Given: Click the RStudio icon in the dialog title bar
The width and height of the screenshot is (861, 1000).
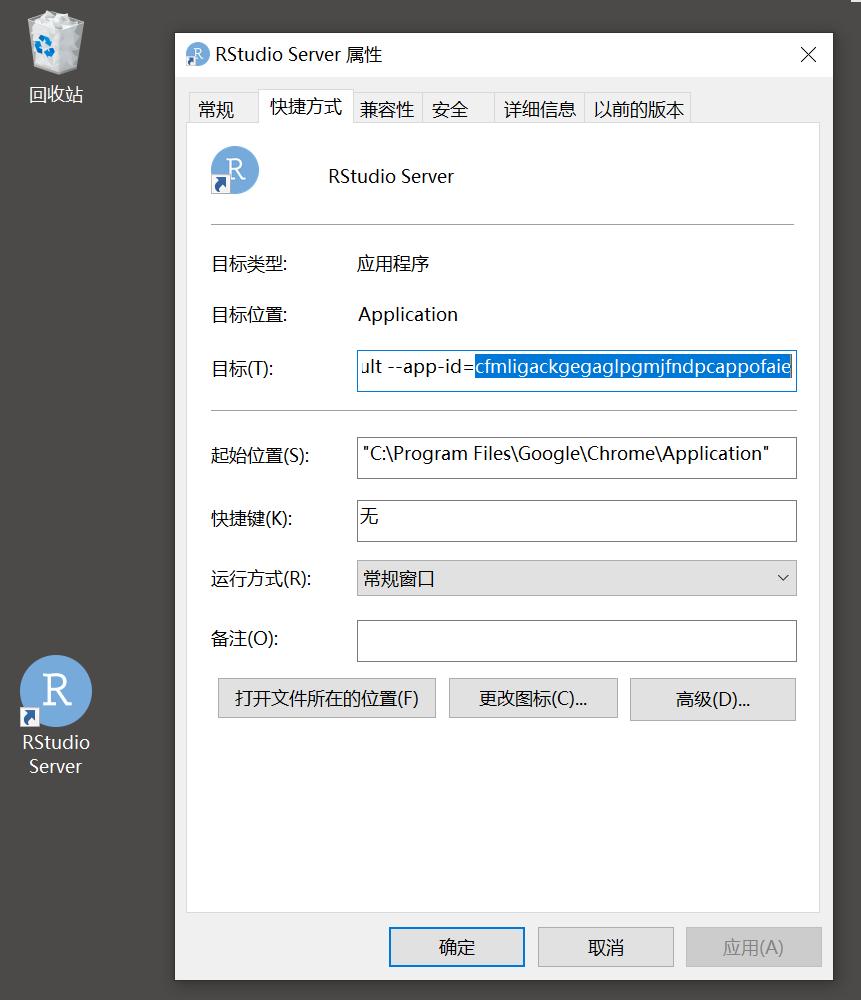Looking at the screenshot, I should 197,55.
